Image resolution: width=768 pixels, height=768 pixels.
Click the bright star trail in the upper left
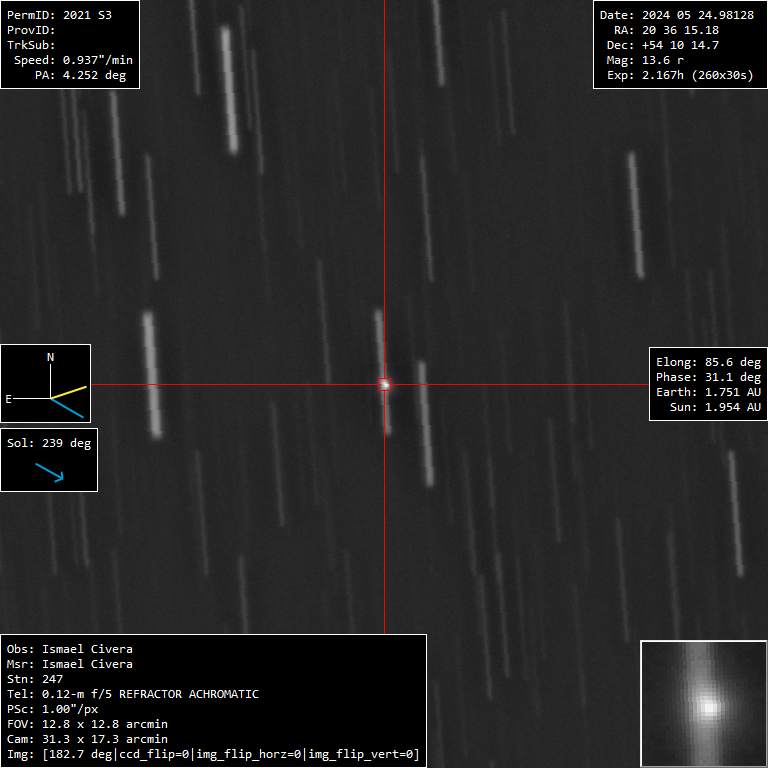[x=229, y=90]
